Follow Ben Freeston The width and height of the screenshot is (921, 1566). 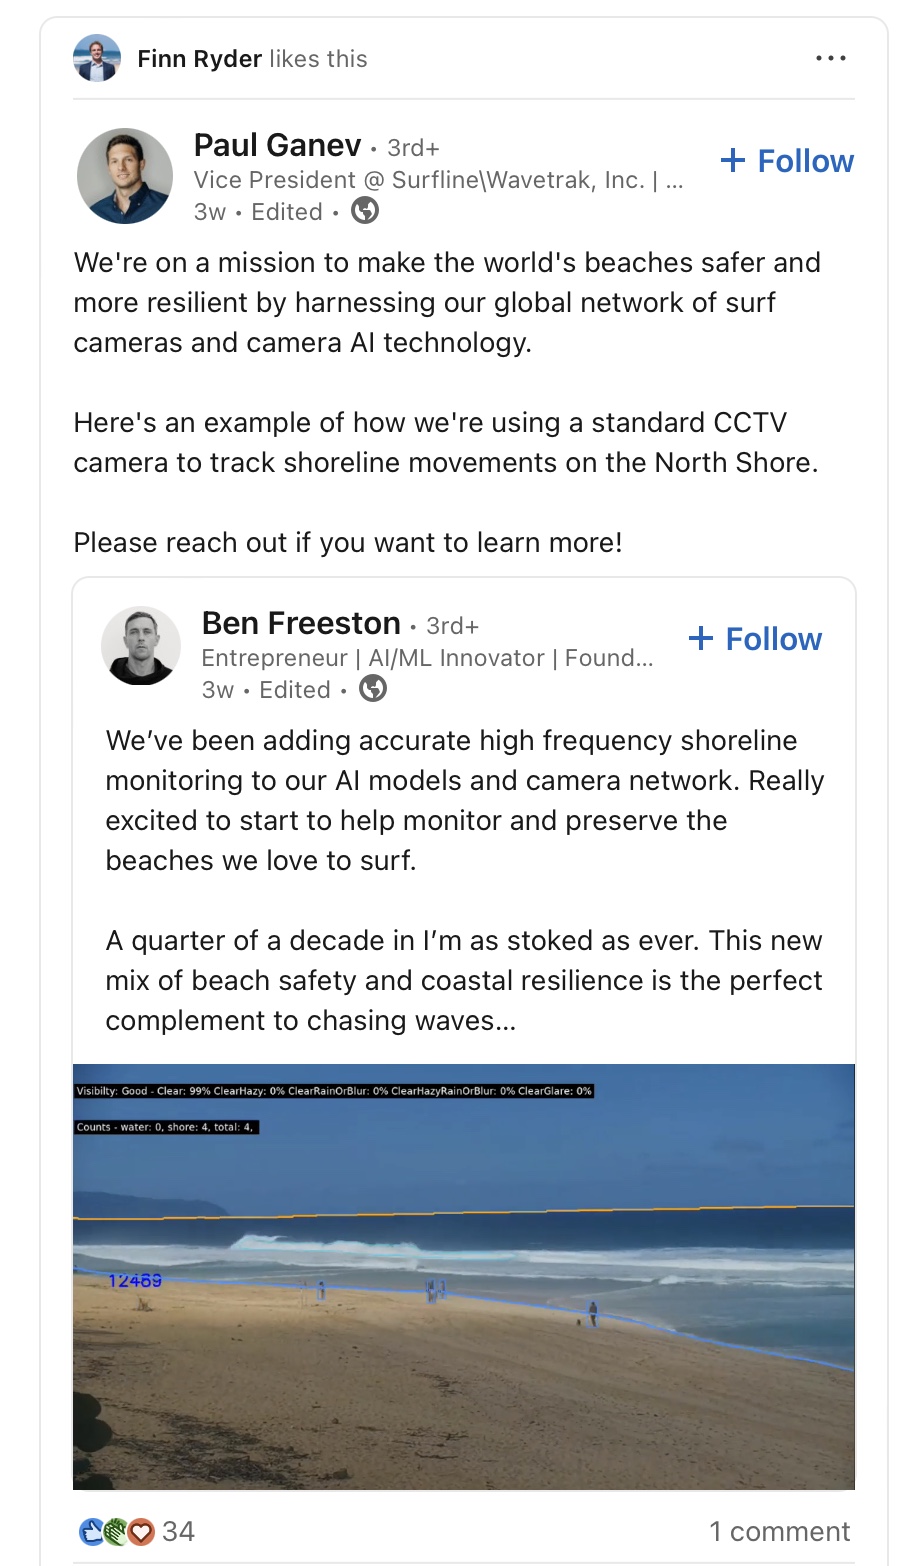[755, 639]
